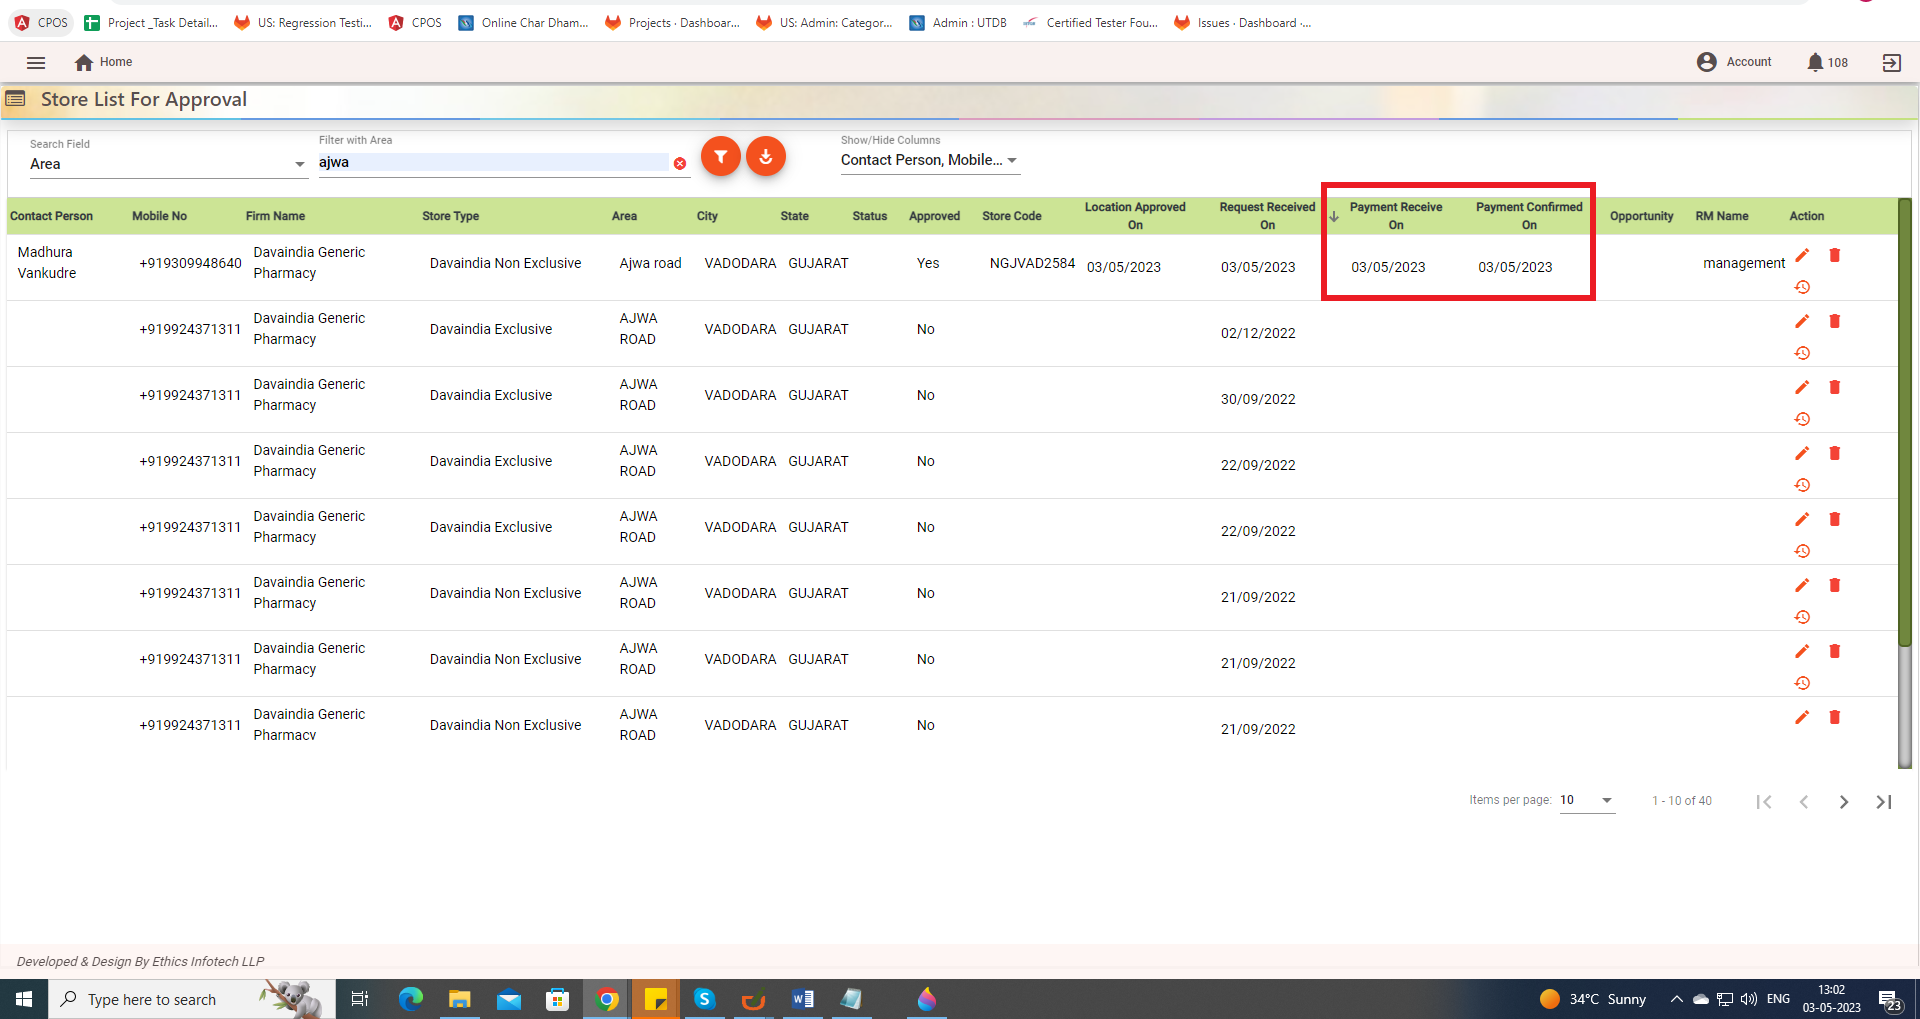Click the orange download export button
The width and height of the screenshot is (1920, 1019).
(x=766, y=157)
